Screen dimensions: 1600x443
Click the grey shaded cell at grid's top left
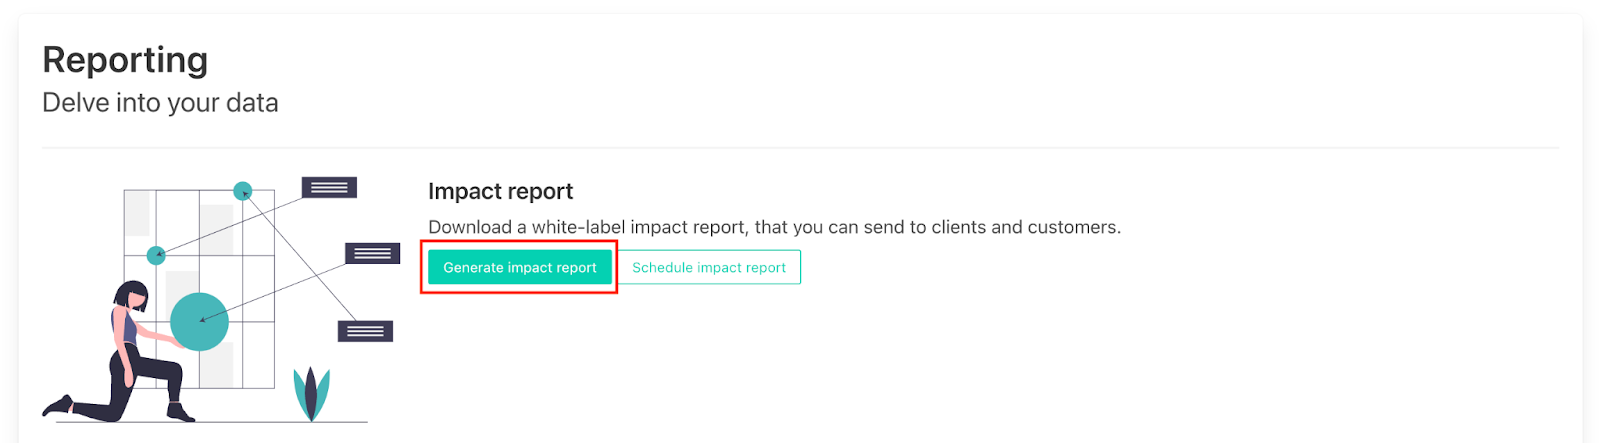(137, 212)
